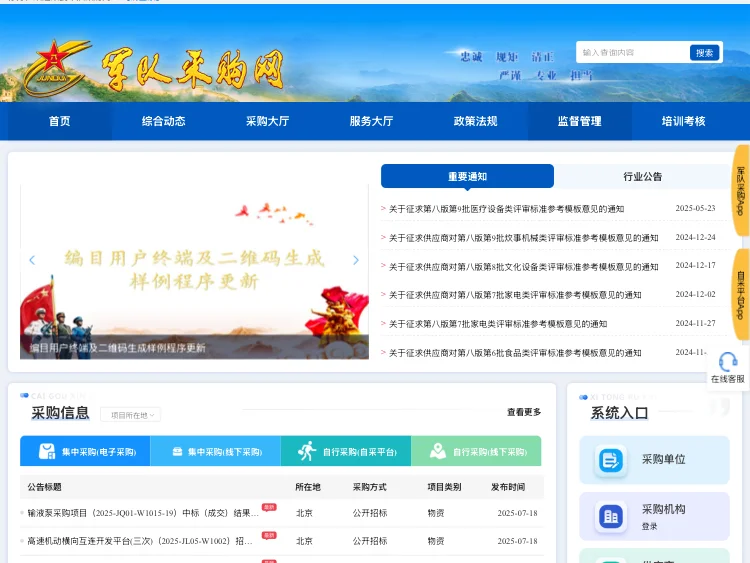Click the 项目类别 column header
750x563 pixels.
click(x=444, y=487)
